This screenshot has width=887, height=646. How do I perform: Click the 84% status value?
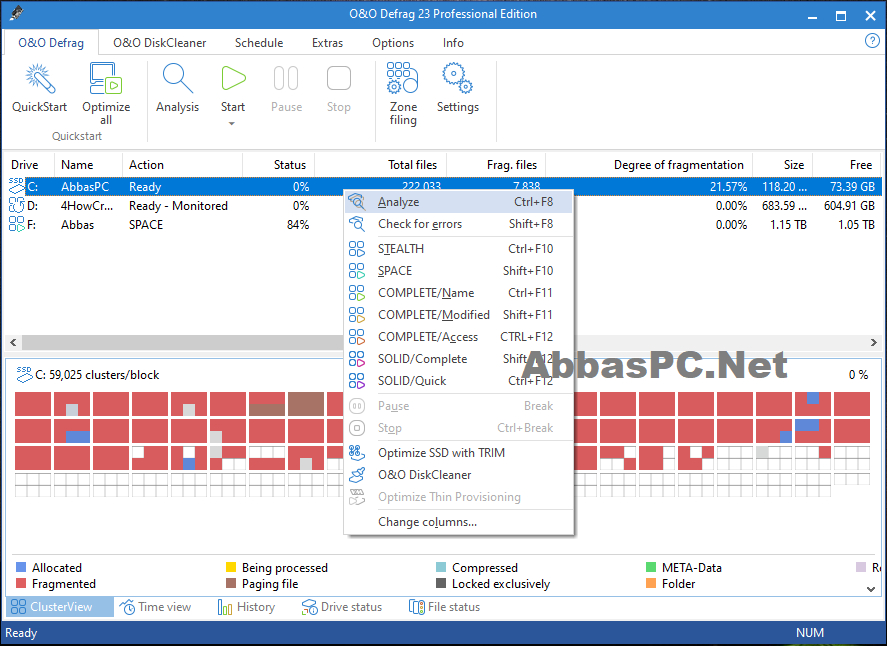(x=298, y=225)
